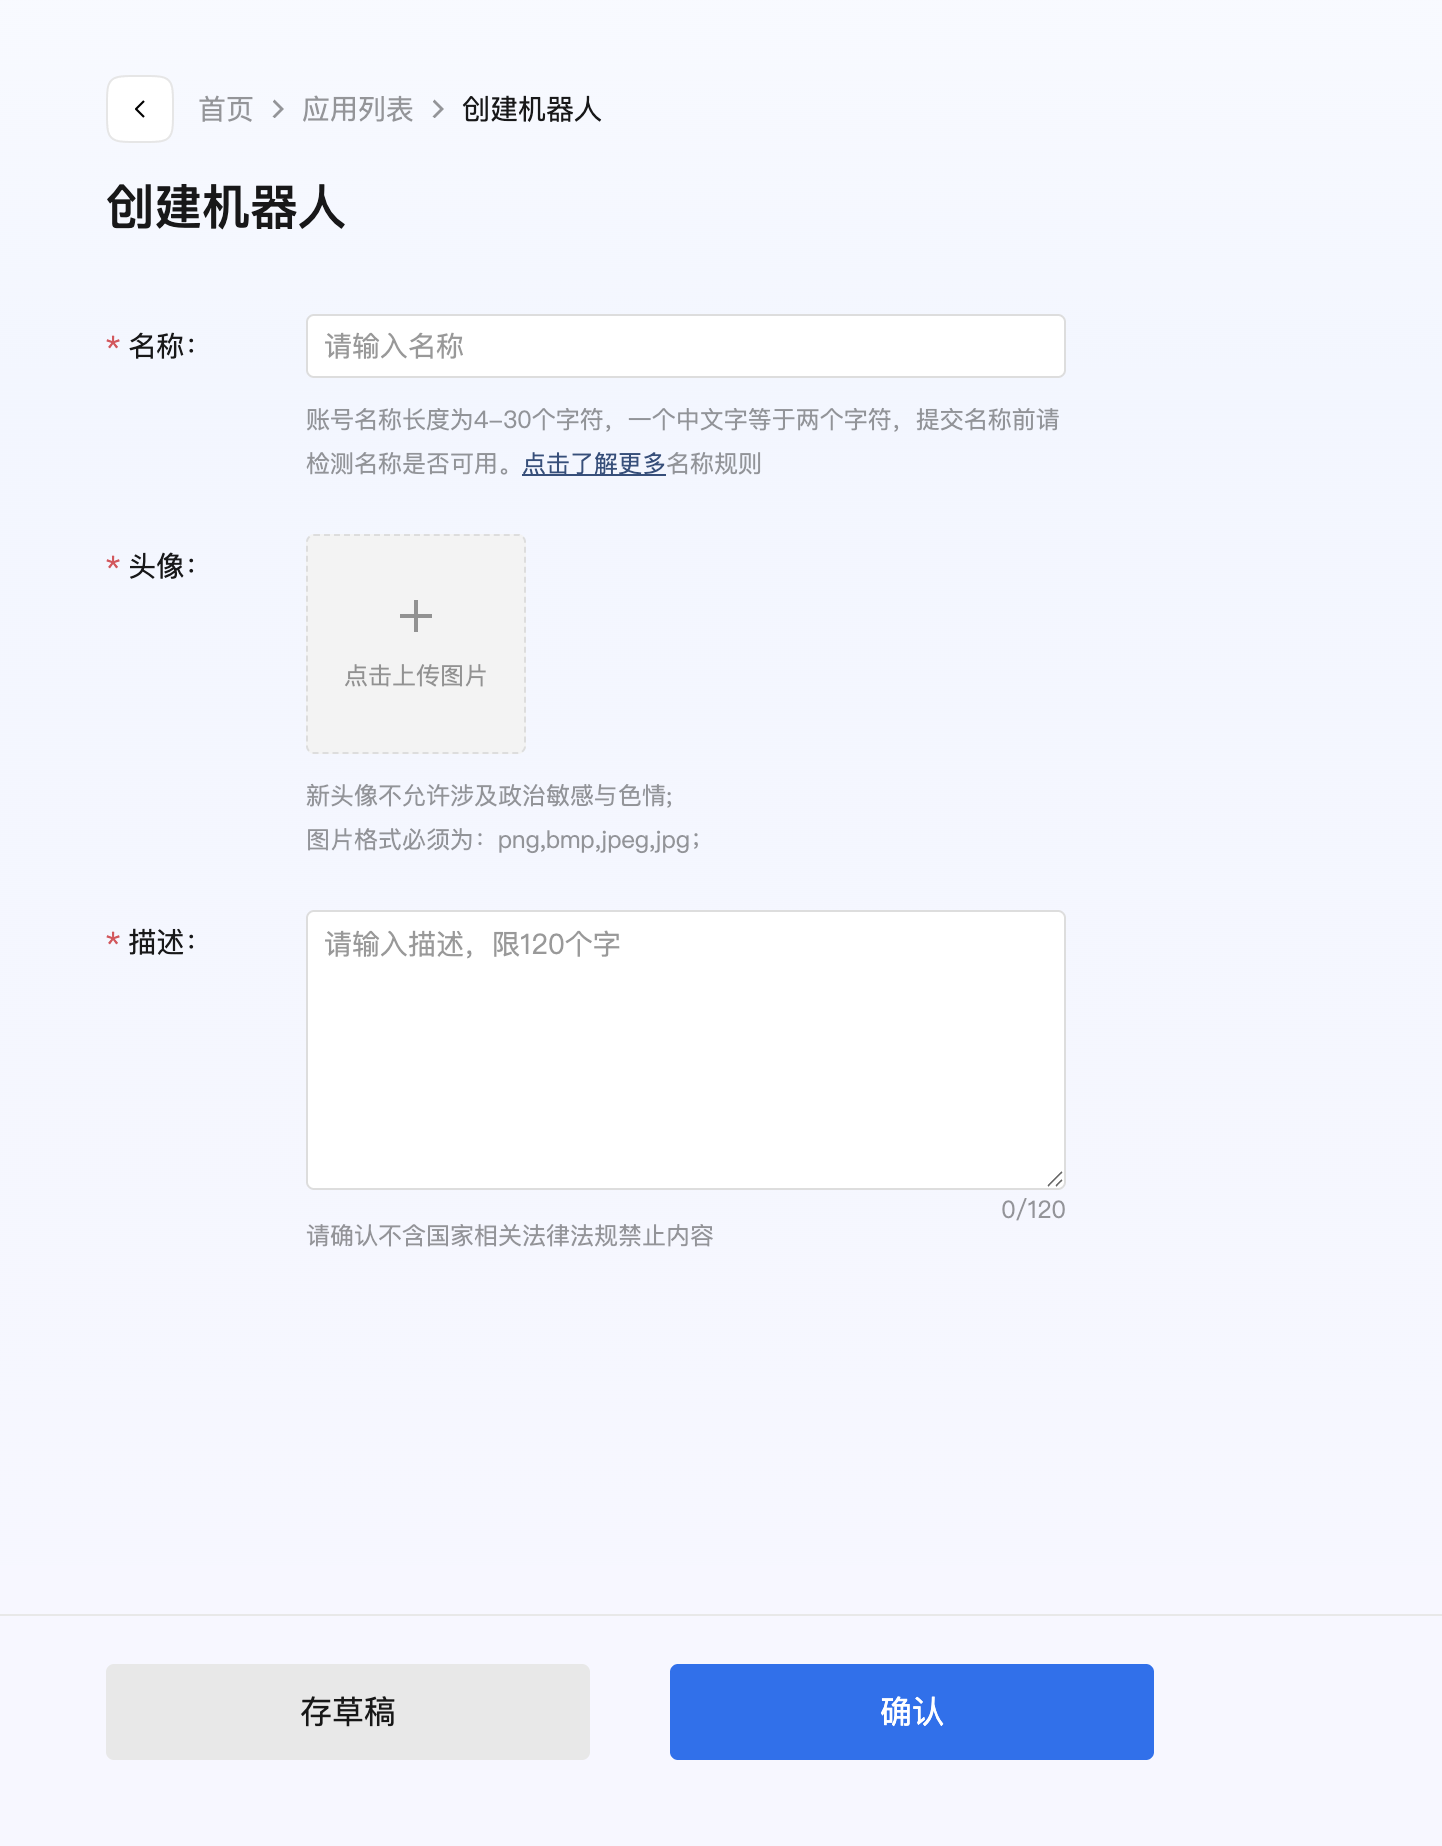Click the chevron after 应用列表 breadcrumb
The width and height of the screenshot is (1442, 1846).
438,109
